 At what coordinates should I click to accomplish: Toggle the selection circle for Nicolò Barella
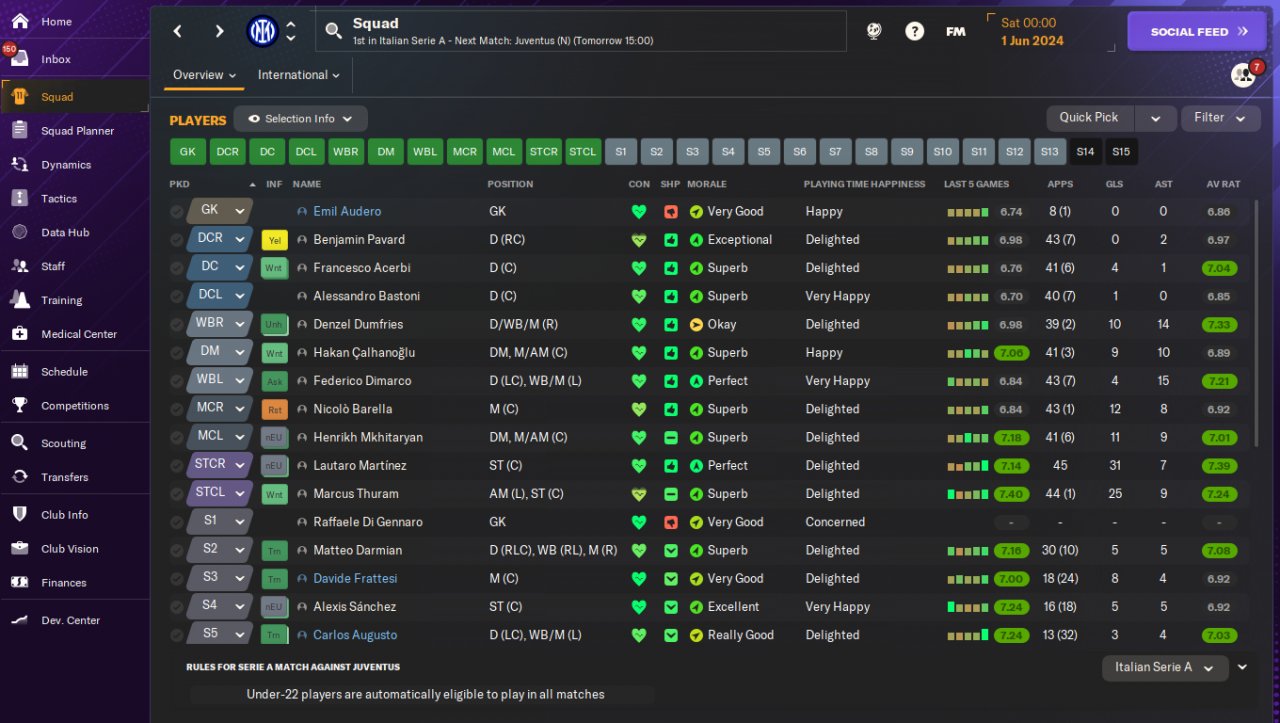pos(177,409)
